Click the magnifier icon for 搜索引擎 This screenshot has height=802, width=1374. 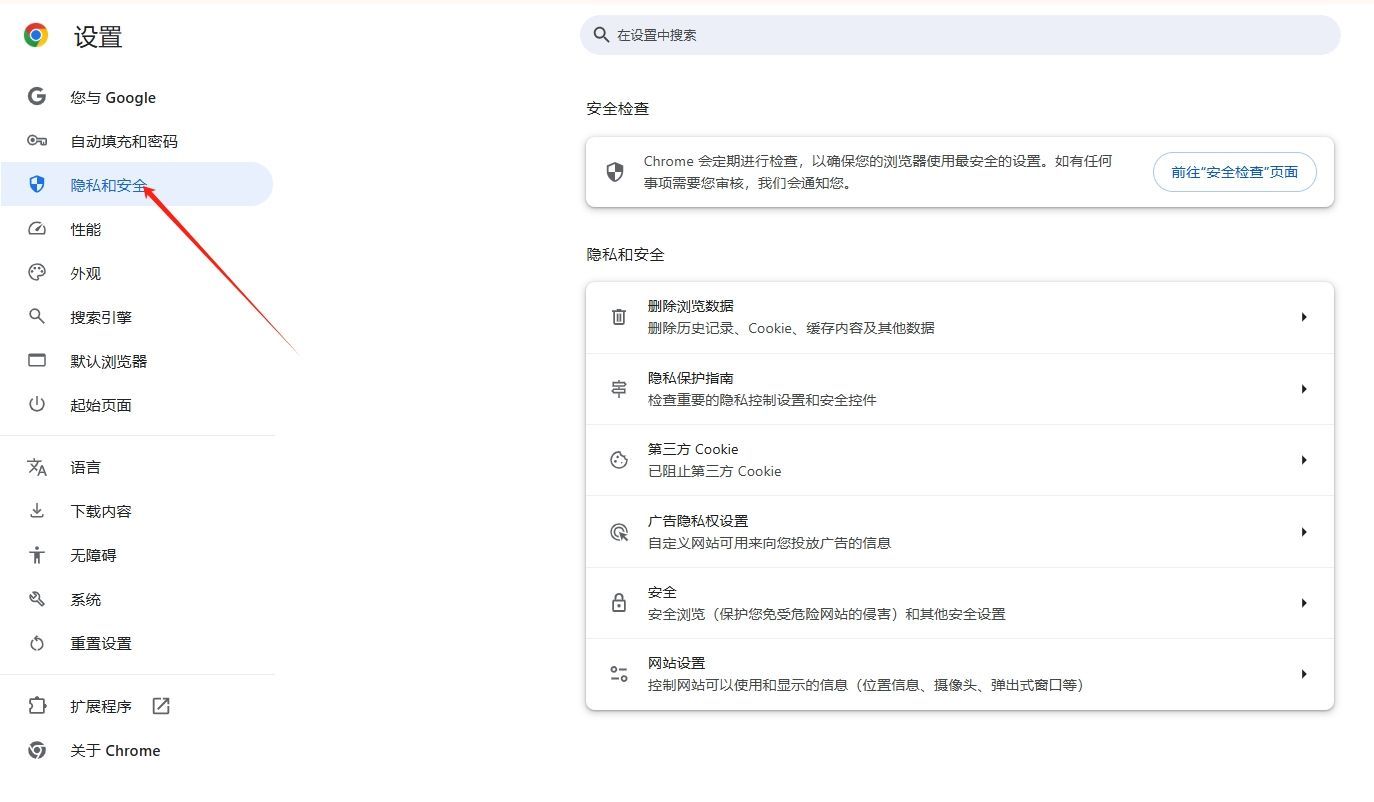[37, 317]
